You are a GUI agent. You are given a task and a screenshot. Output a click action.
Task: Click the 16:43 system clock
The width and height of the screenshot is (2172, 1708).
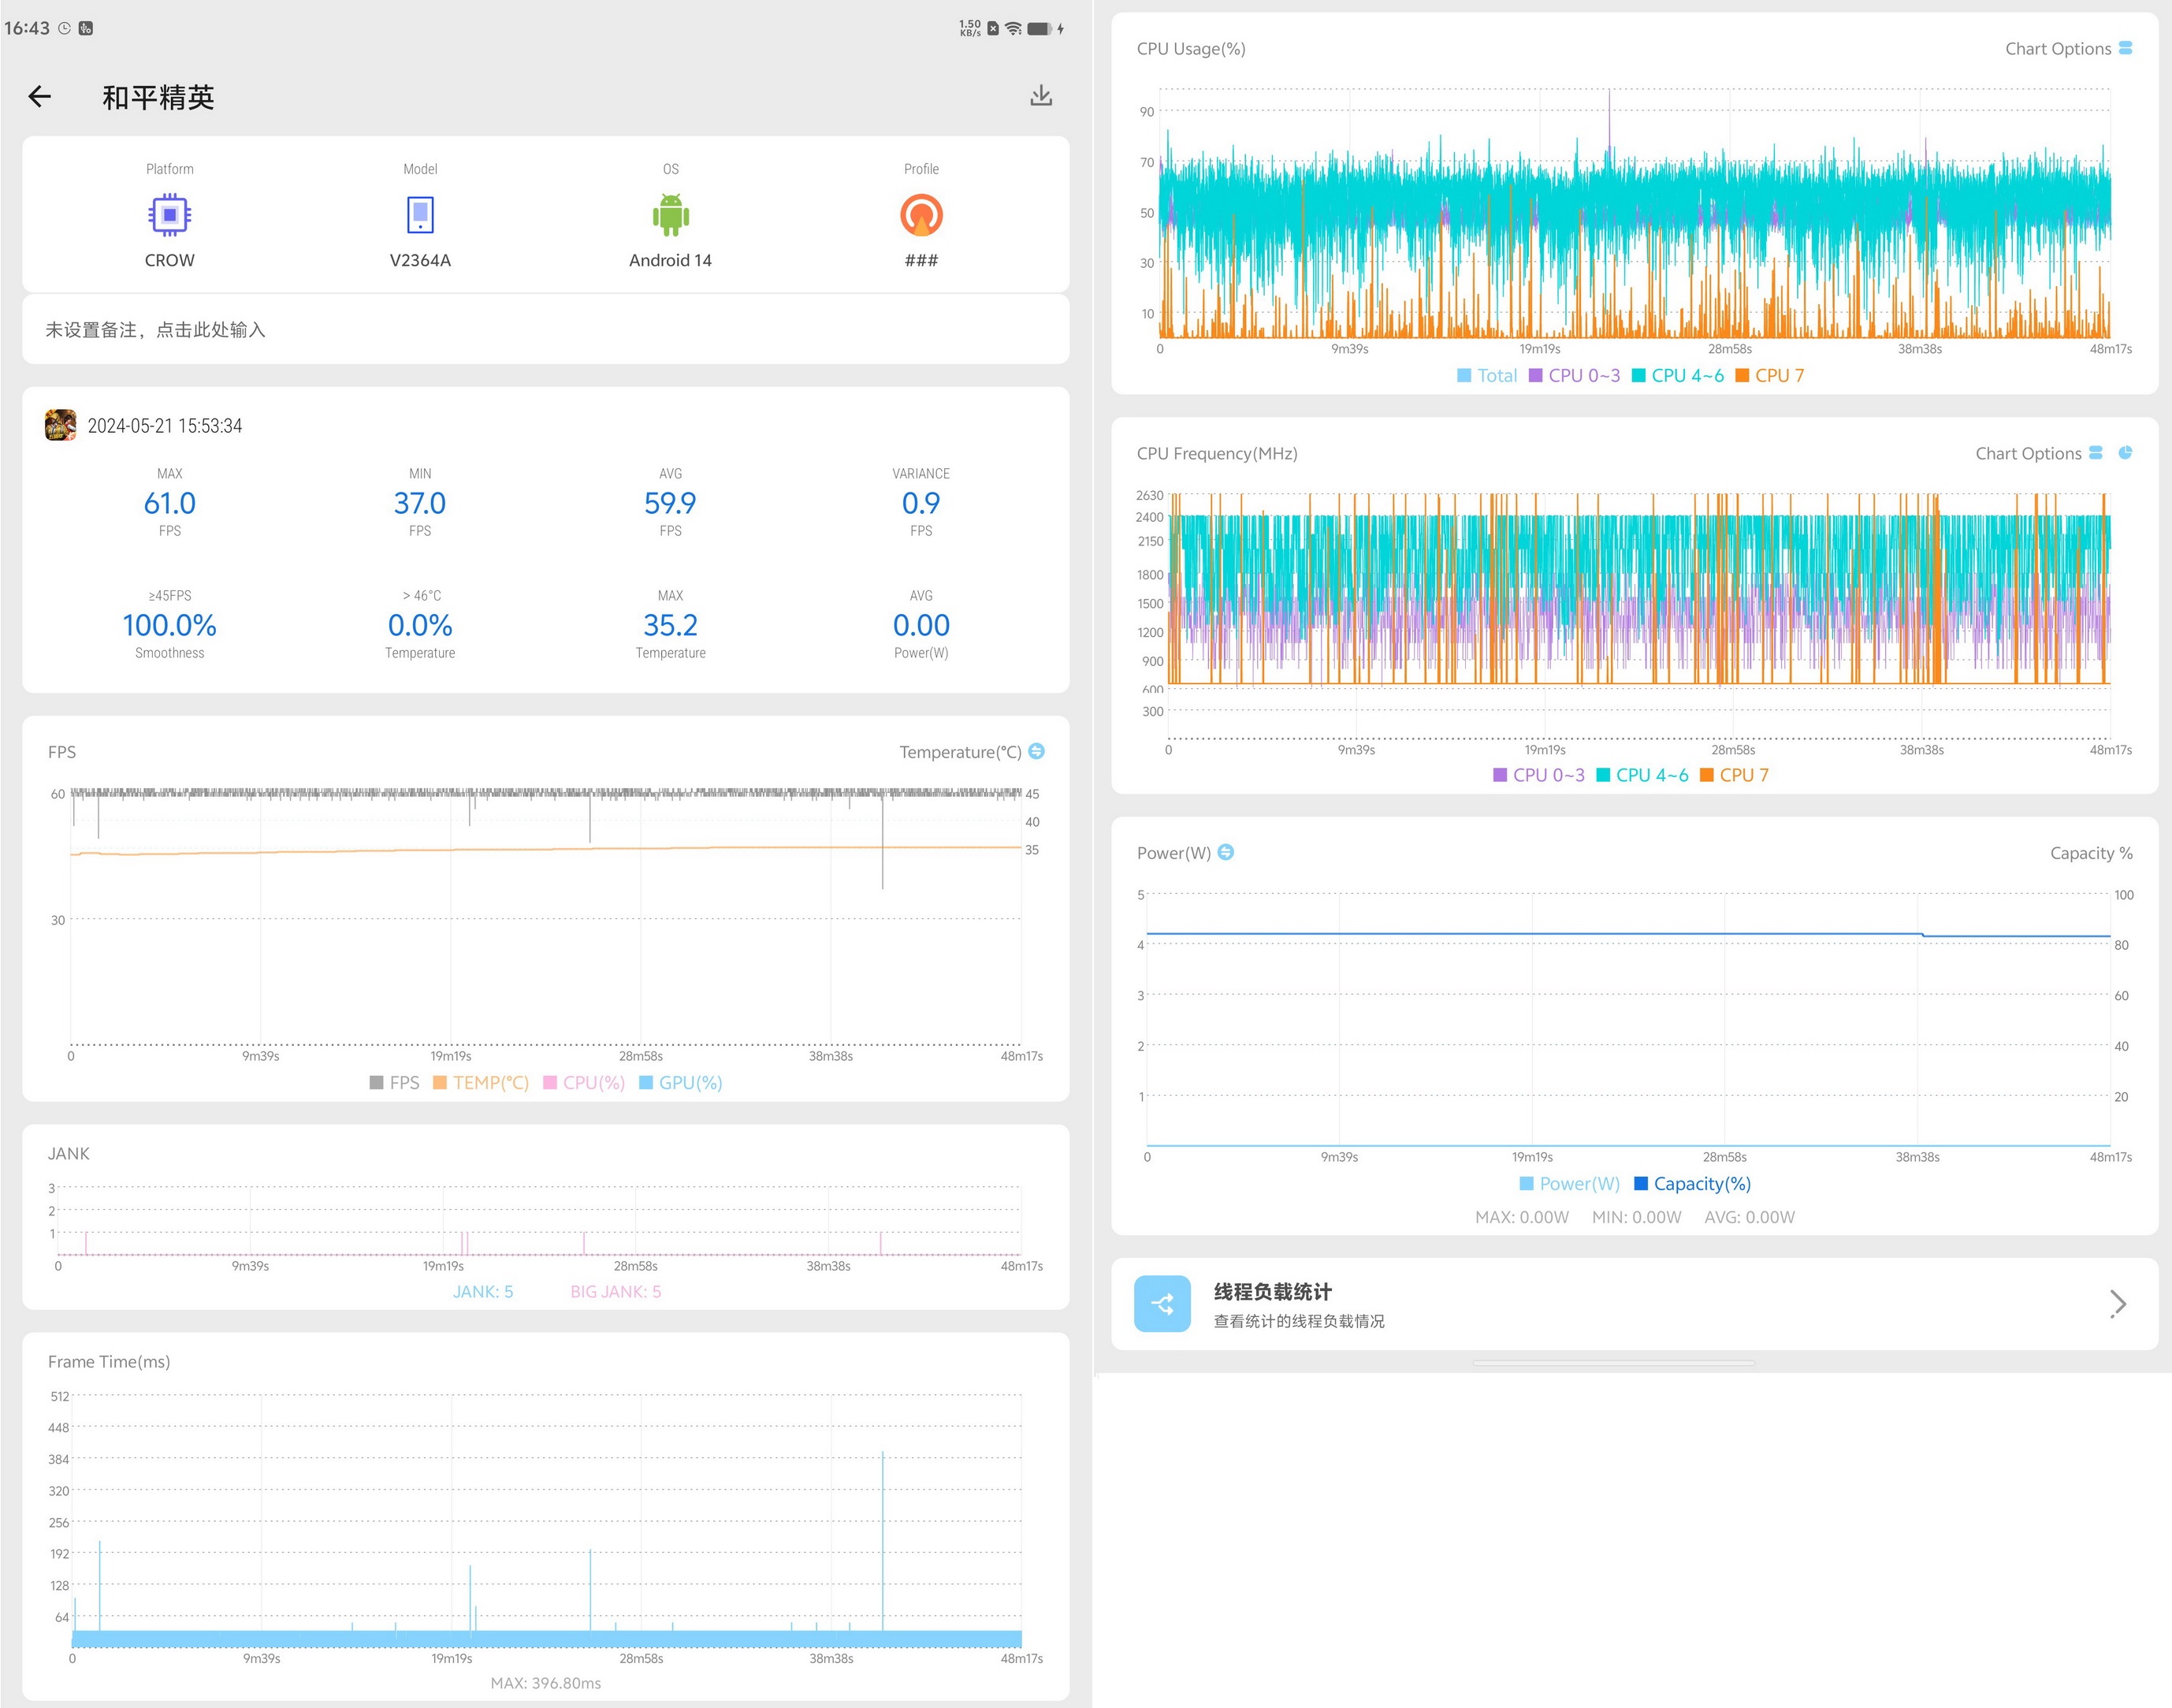27,28
